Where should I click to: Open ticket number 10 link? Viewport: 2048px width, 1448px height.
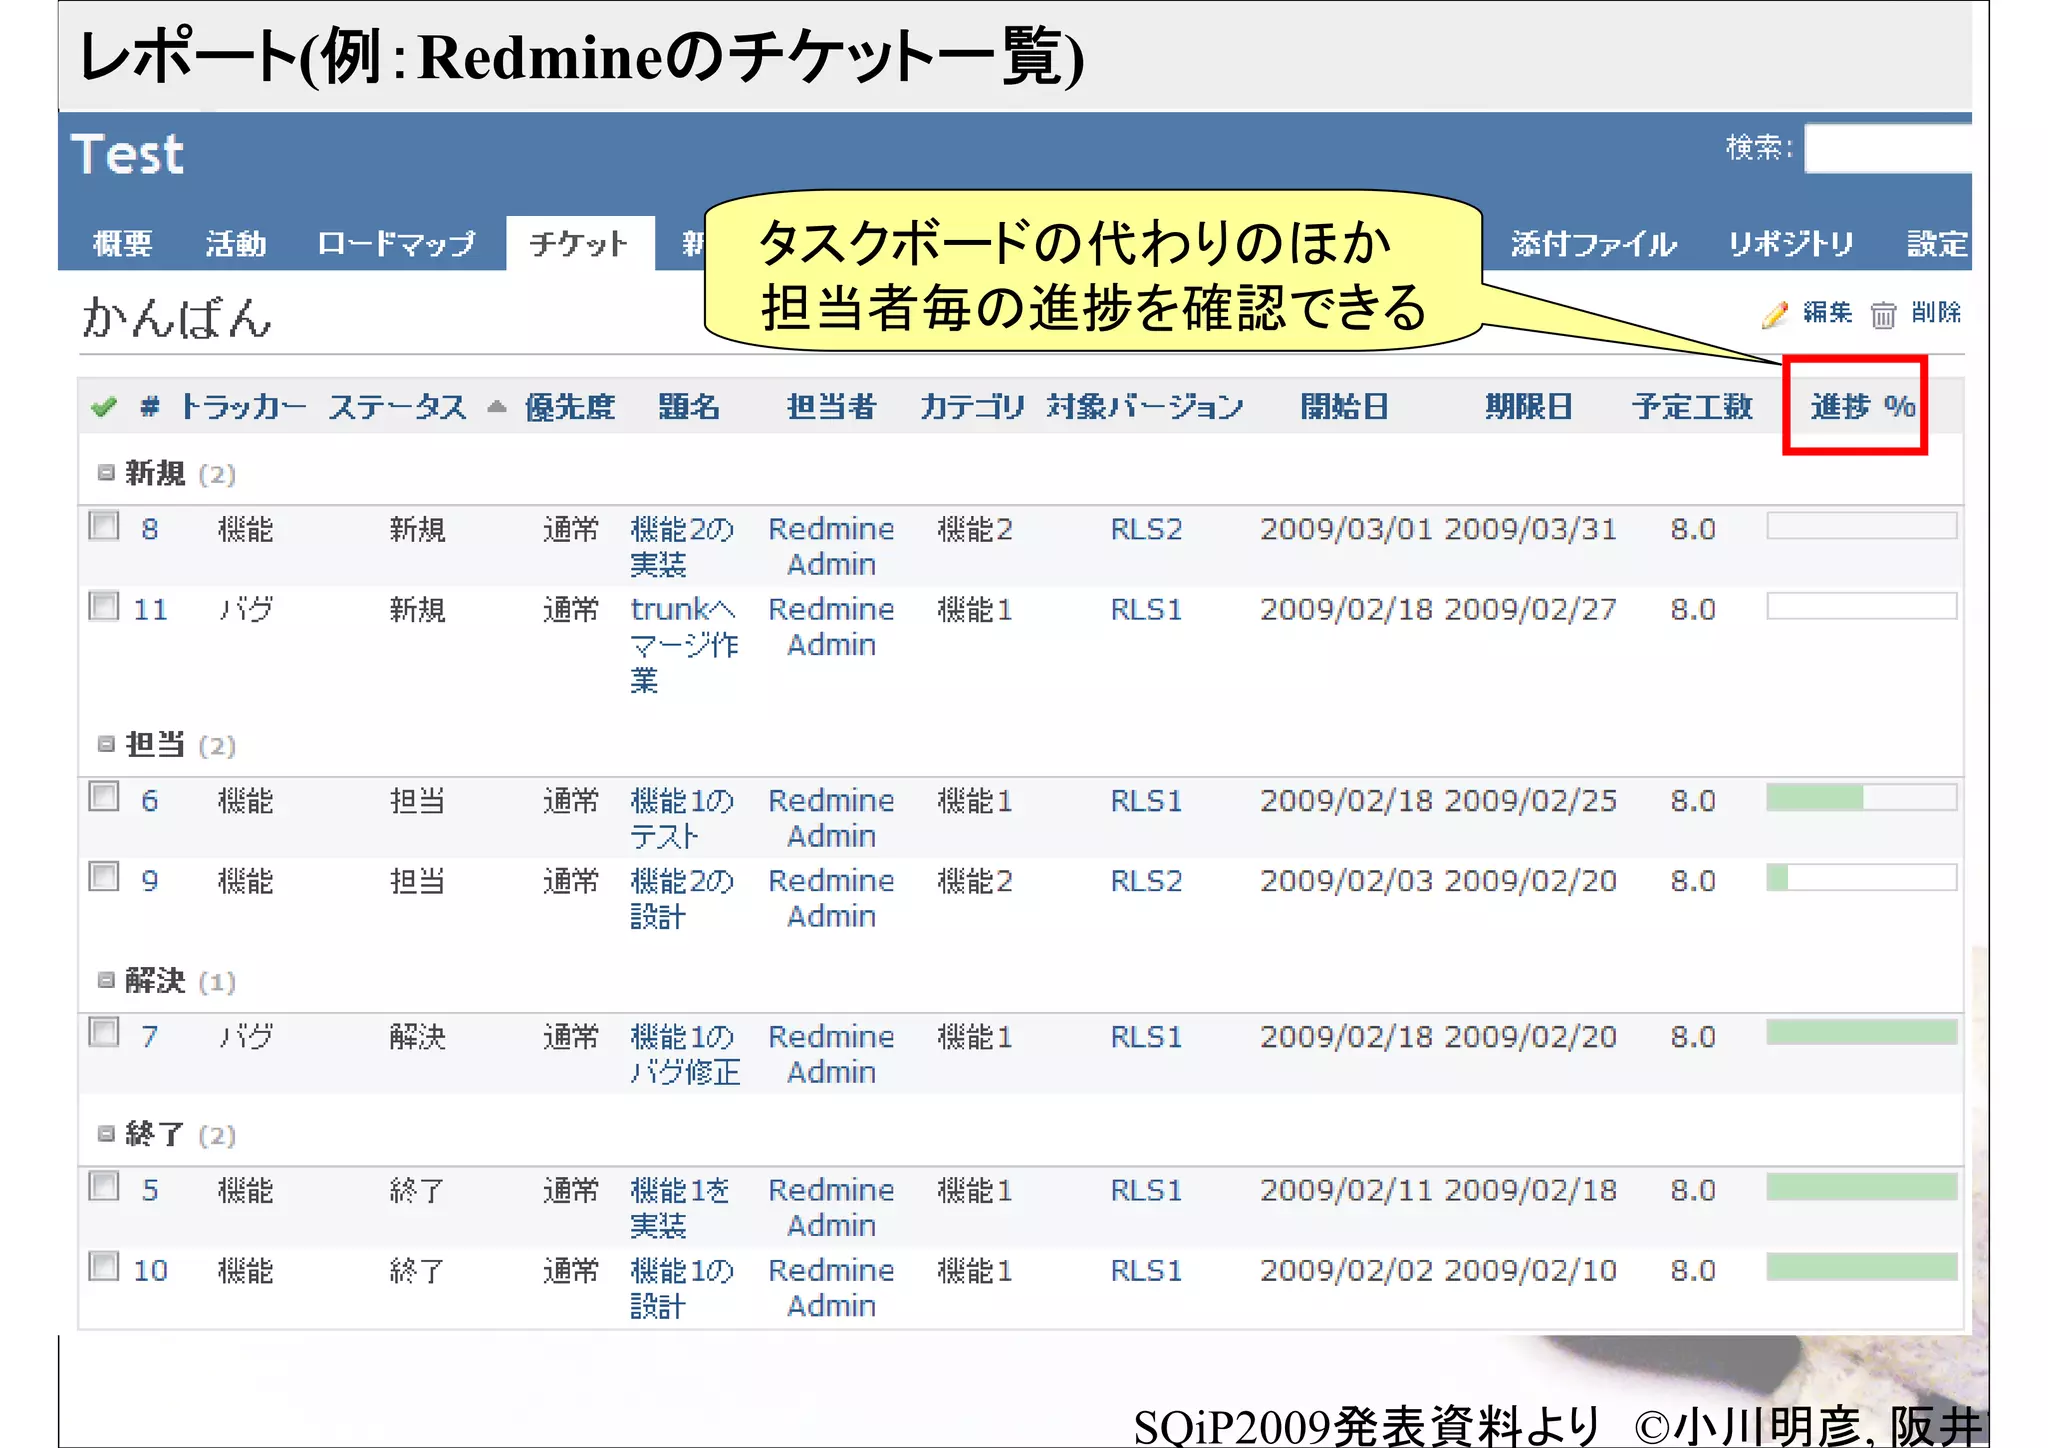(150, 1270)
